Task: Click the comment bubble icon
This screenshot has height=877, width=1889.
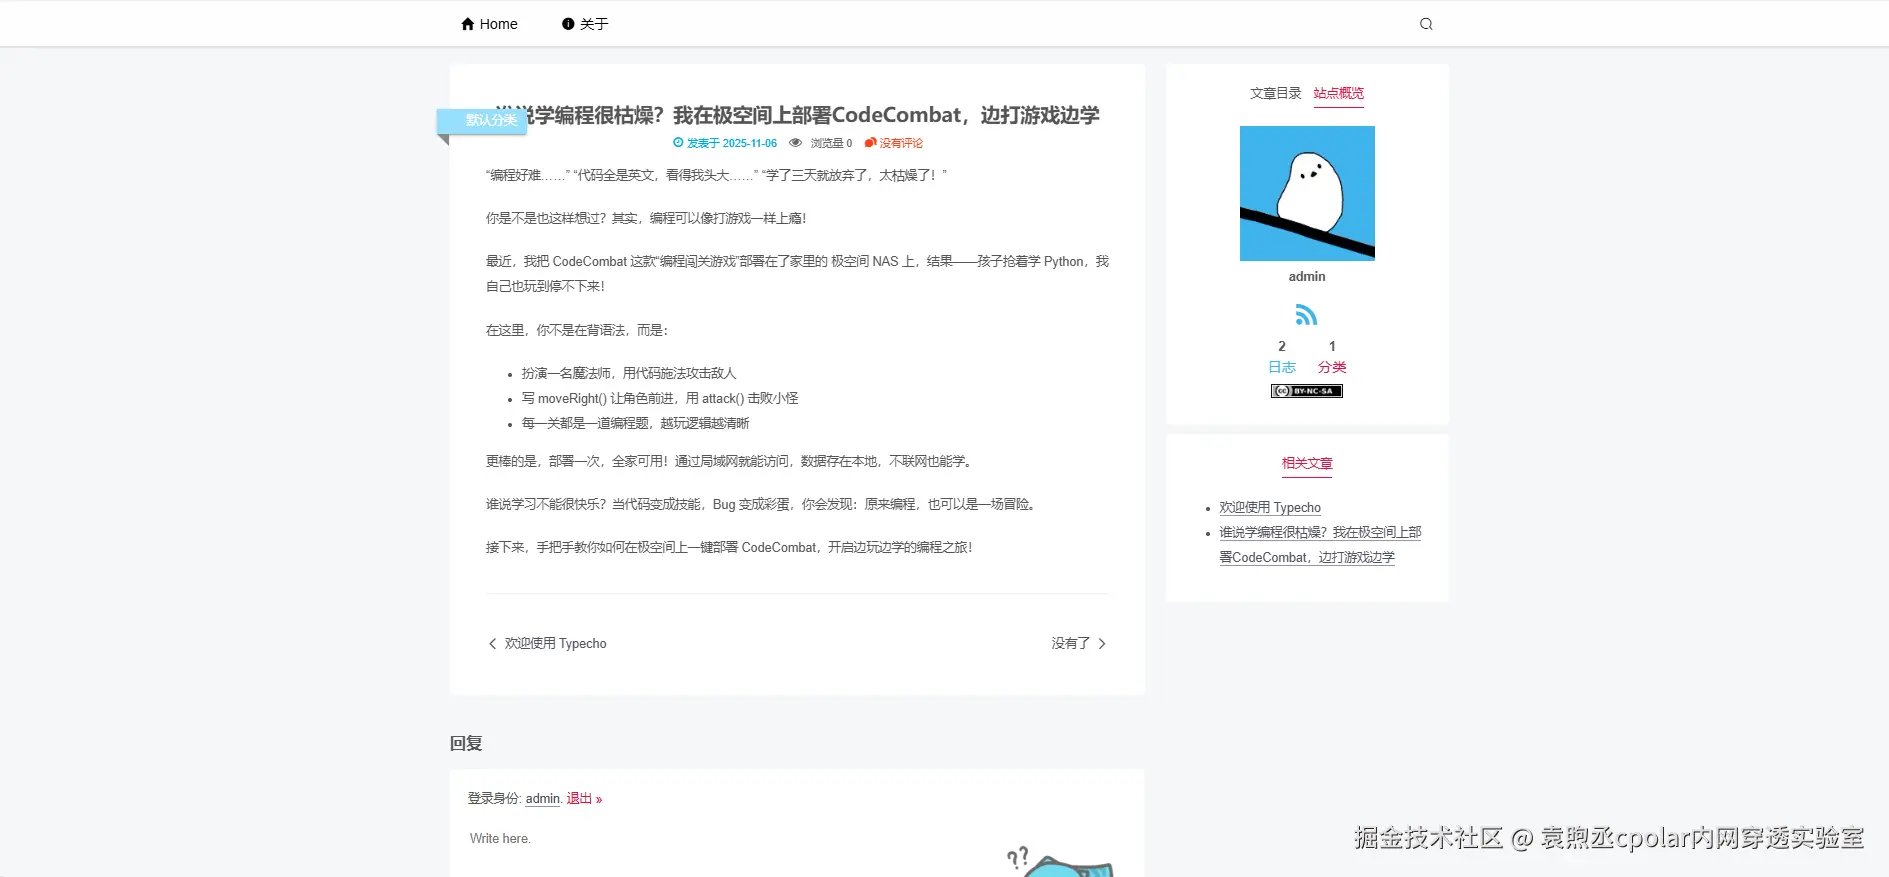Action: pyautogui.click(x=870, y=143)
